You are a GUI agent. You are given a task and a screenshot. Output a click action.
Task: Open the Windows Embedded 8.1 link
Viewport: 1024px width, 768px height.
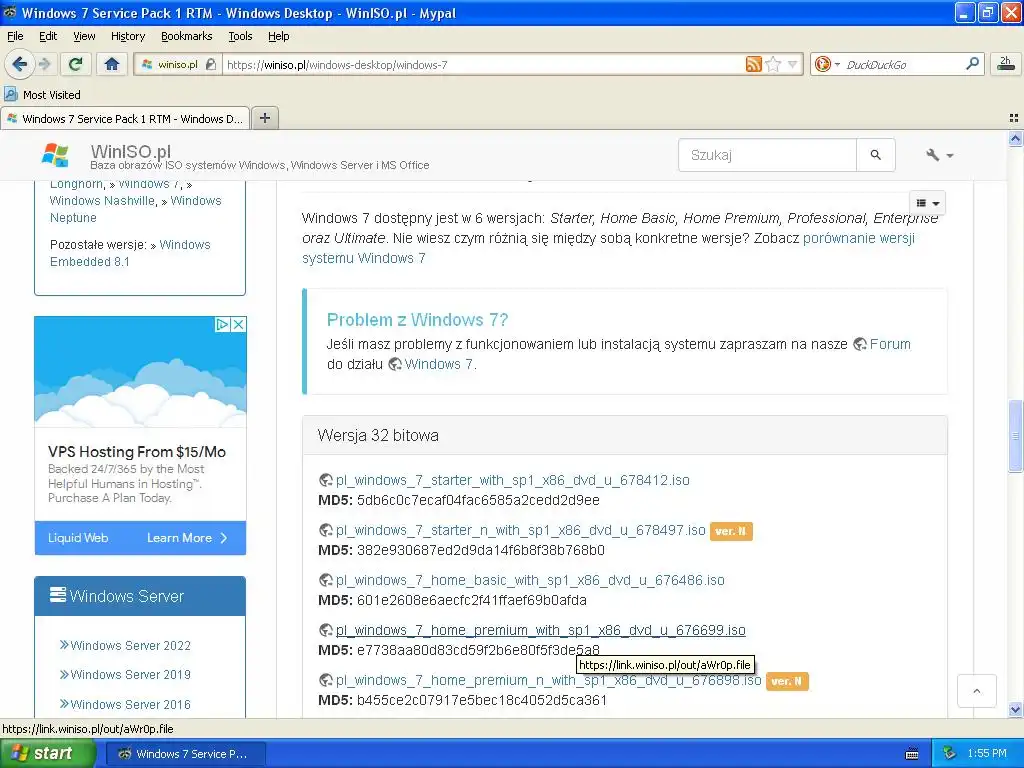[130, 253]
